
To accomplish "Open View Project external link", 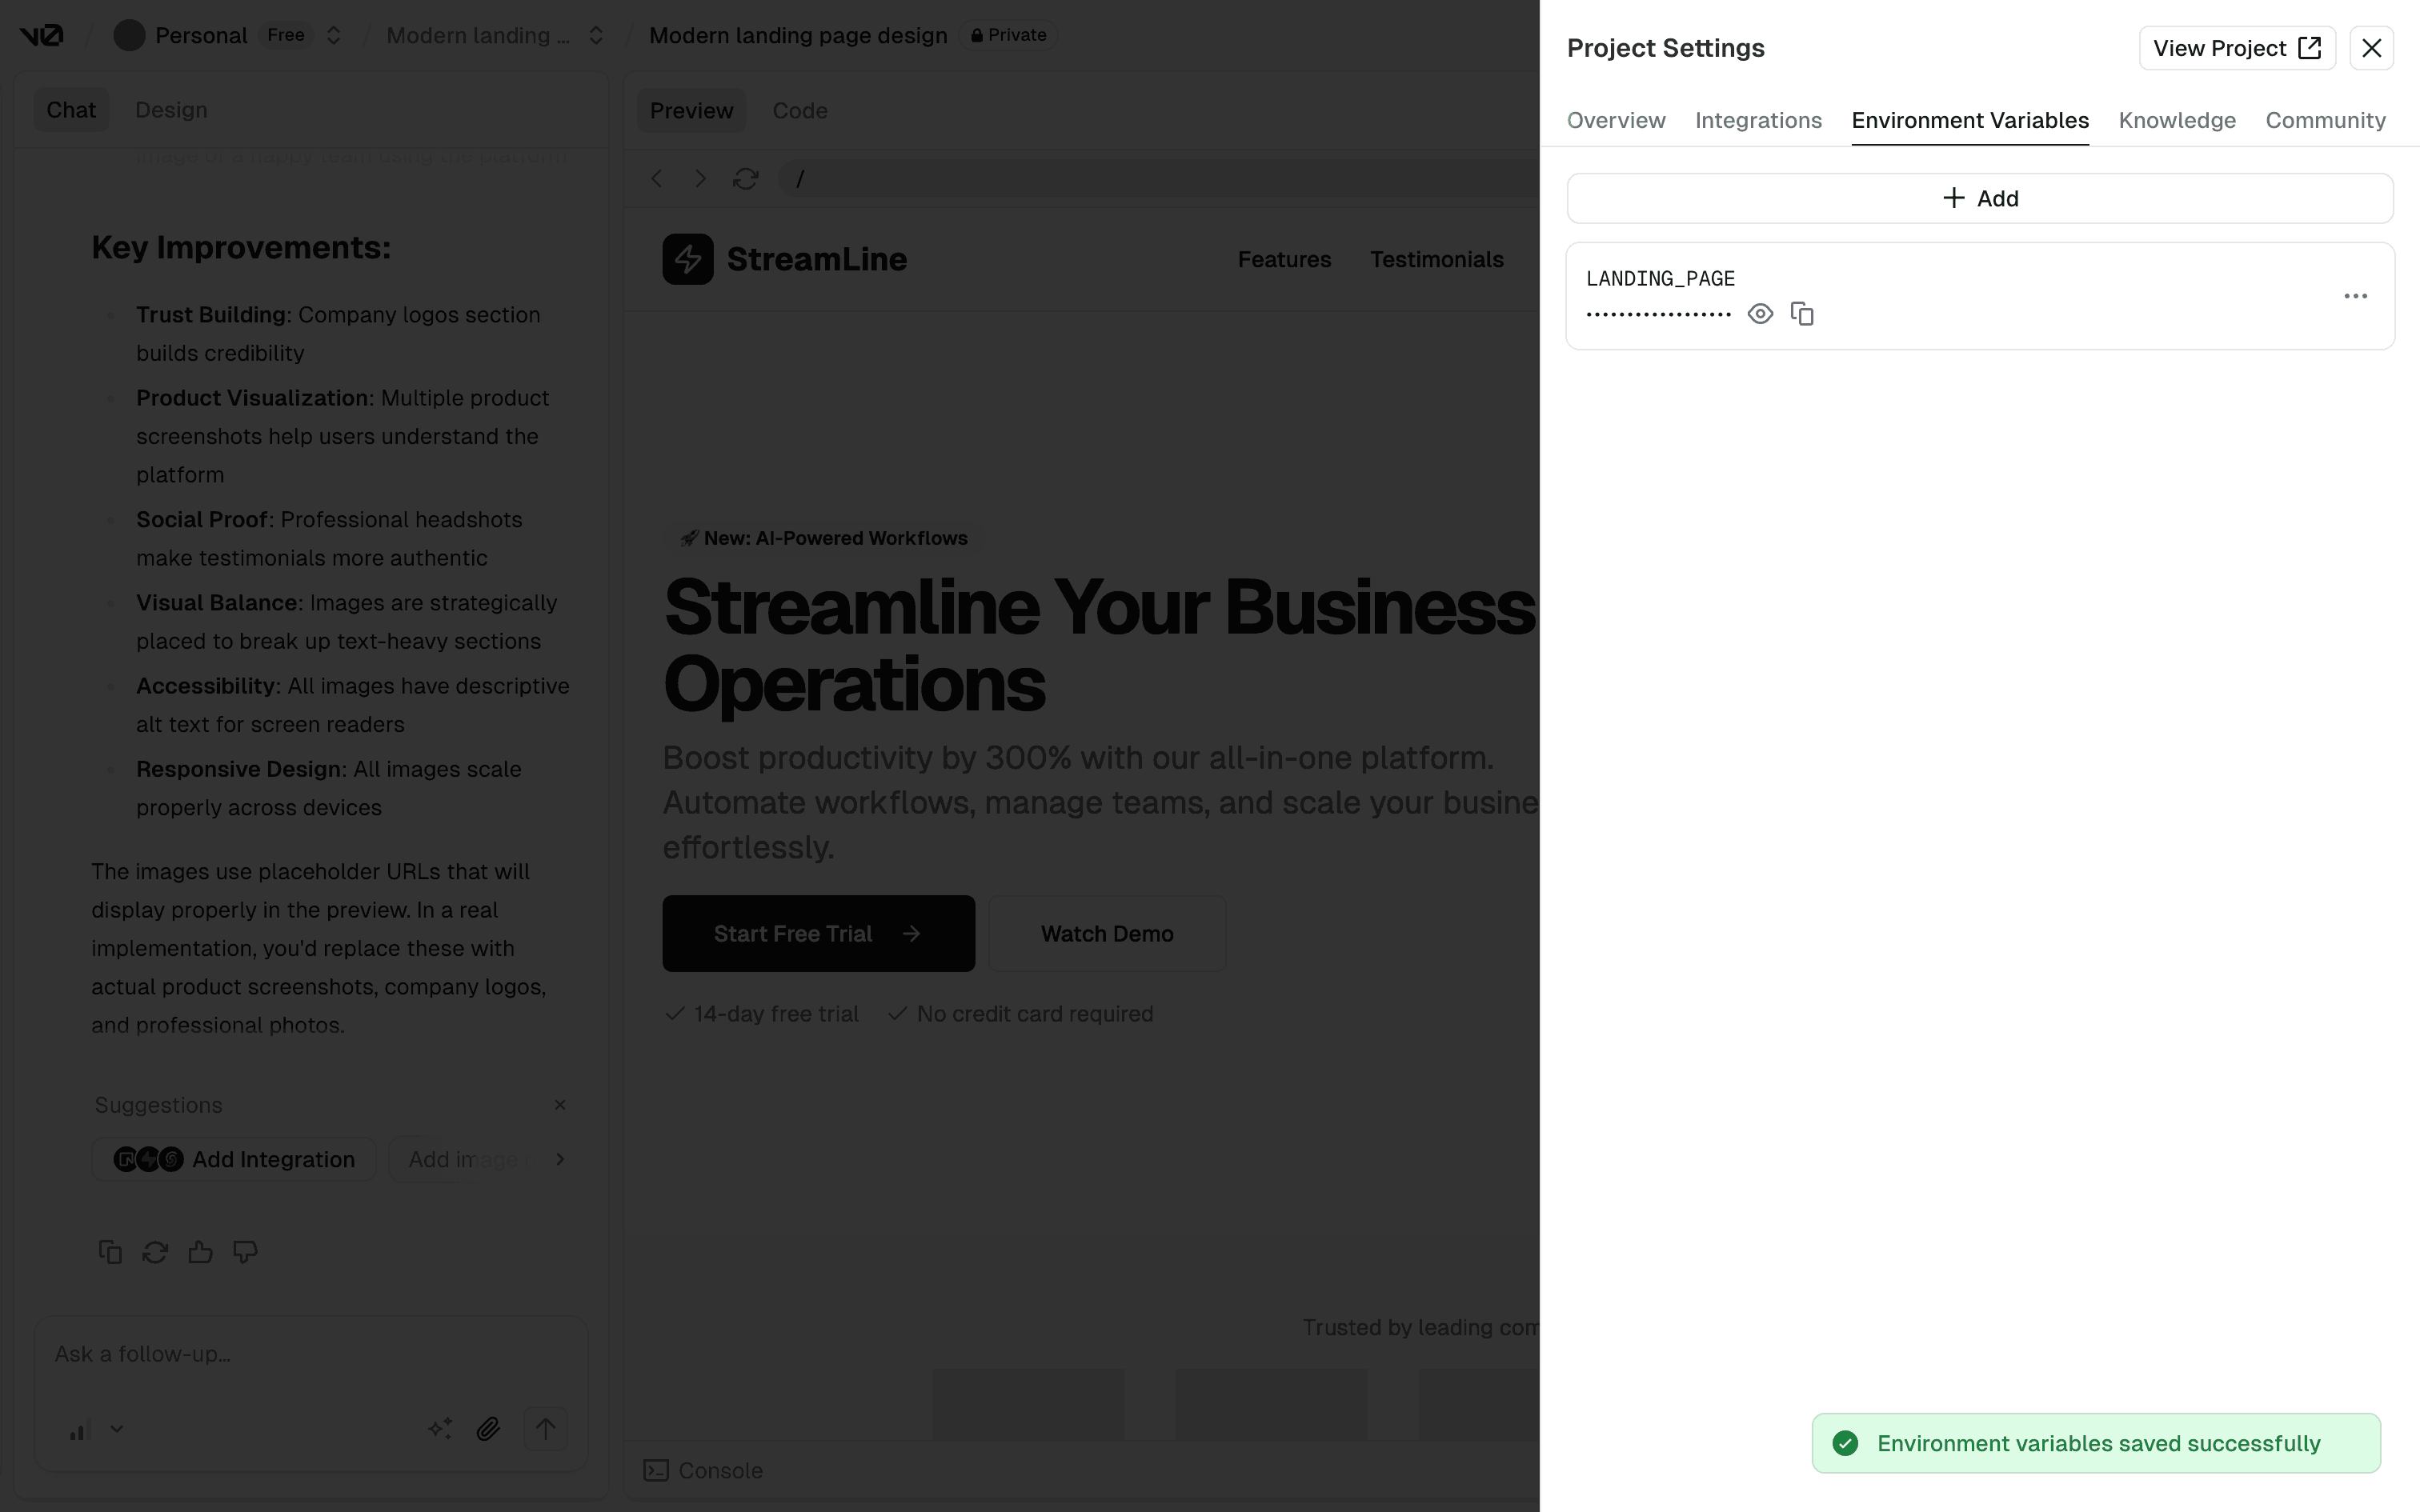I will tap(2236, 48).
